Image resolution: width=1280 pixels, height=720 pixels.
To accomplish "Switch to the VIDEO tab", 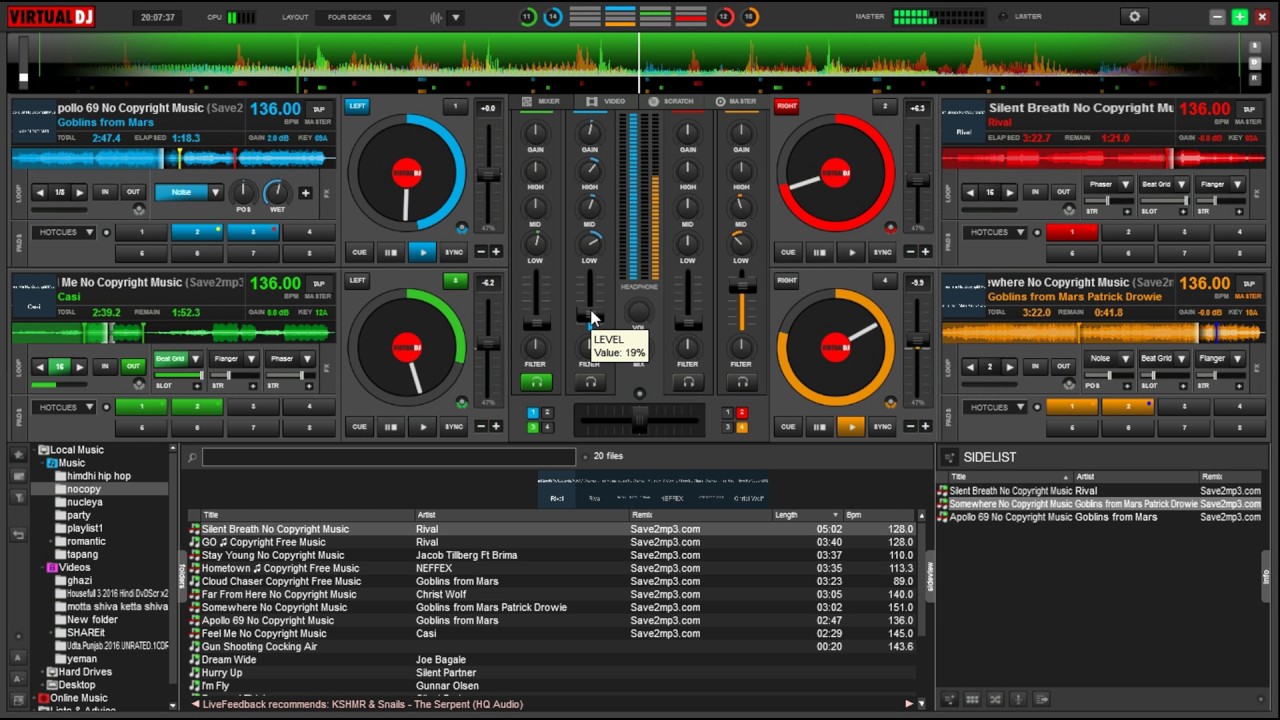I will pos(606,101).
